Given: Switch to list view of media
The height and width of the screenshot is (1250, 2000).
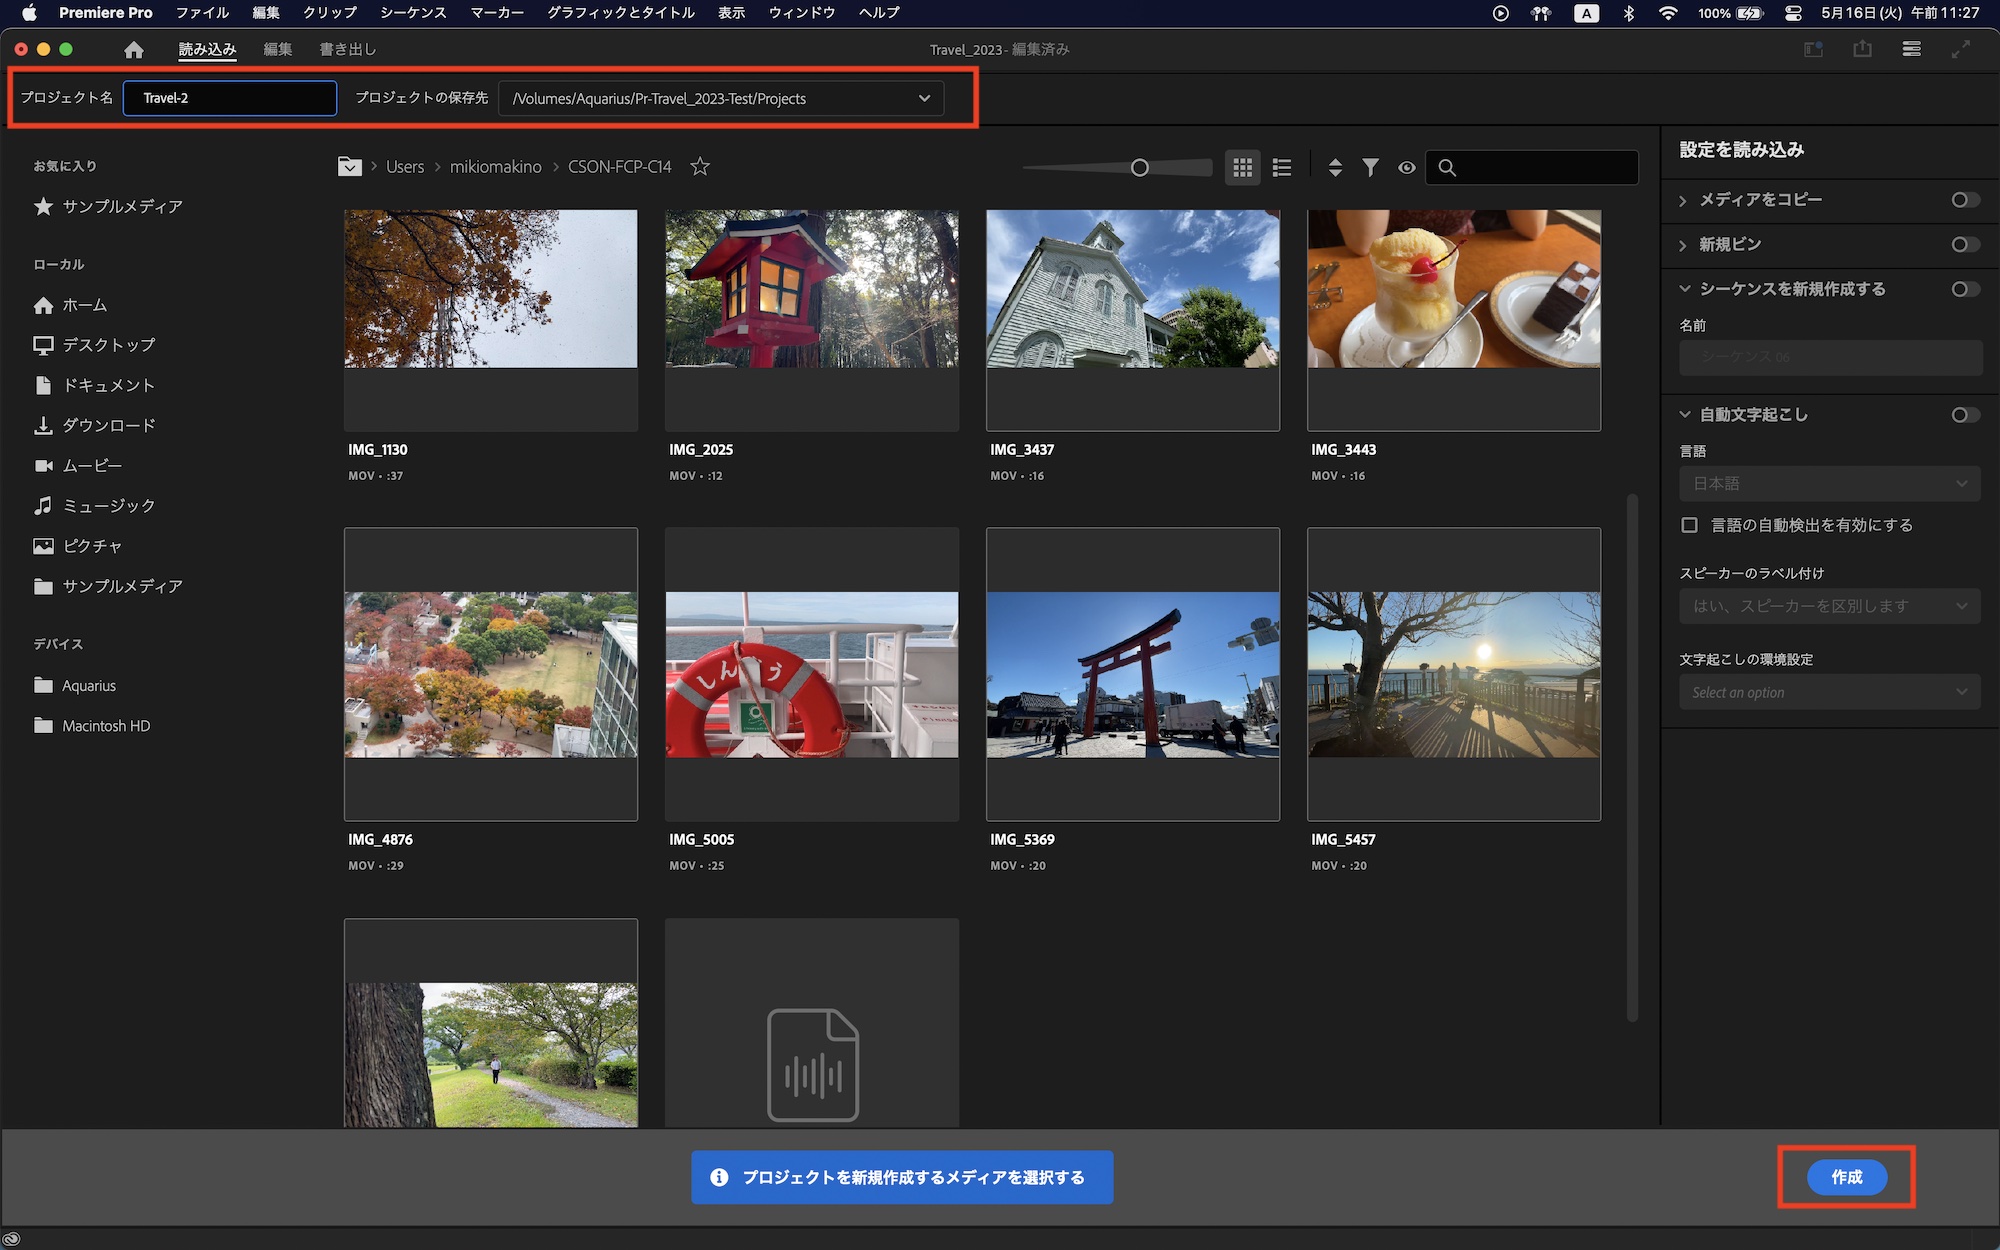Looking at the screenshot, I should pyautogui.click(x=1282, y=168).
